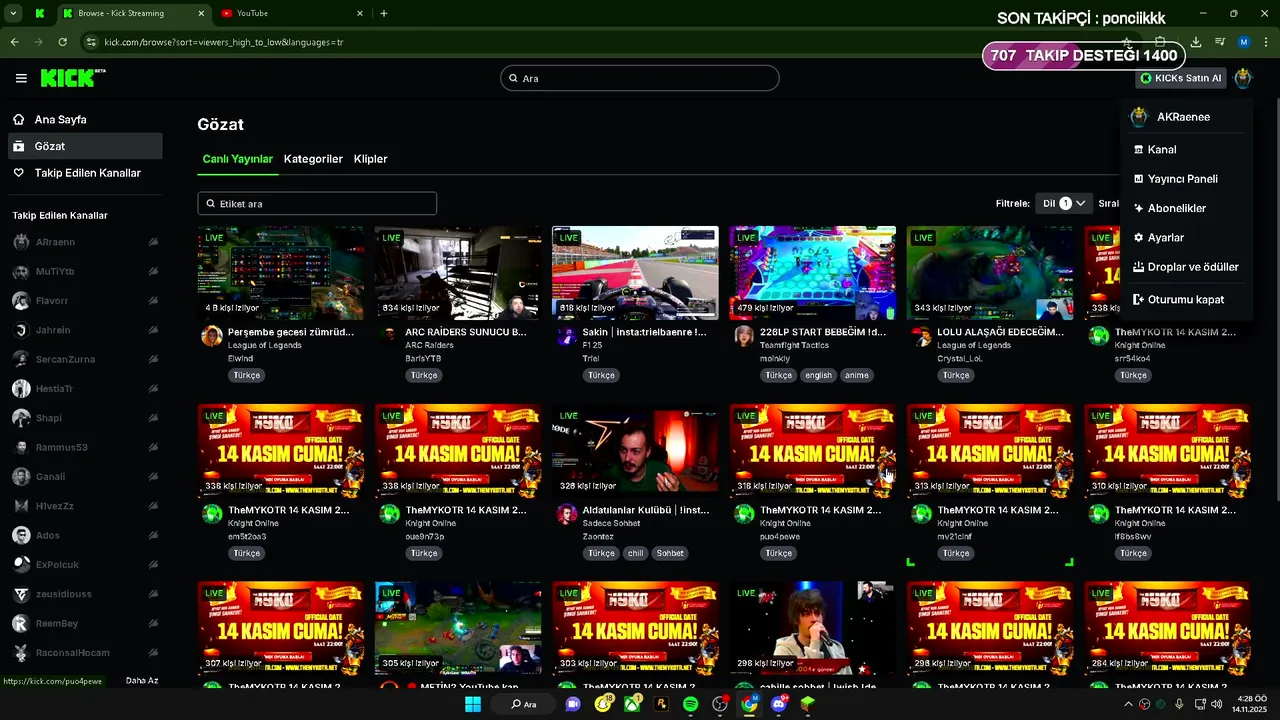Open the Xbox app from the taskbar
Viewport: 1280px width, 720px height.
coord(632,704)
